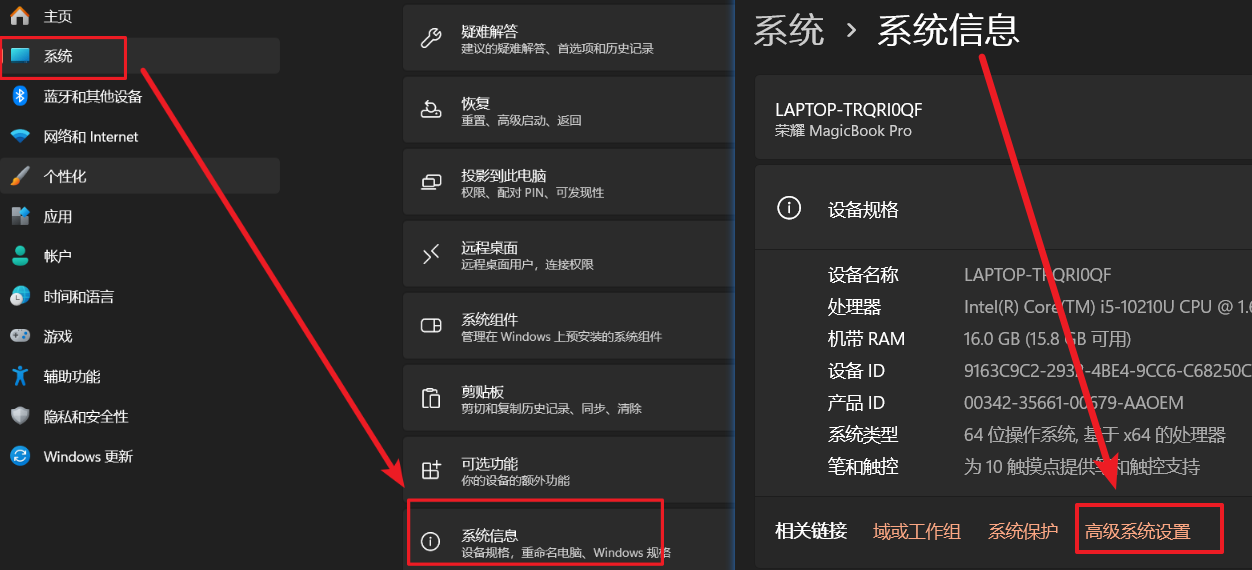Click the optional features icon beside 可选功能
This screenshot has height=570, width=1252.
pos(431,470)
